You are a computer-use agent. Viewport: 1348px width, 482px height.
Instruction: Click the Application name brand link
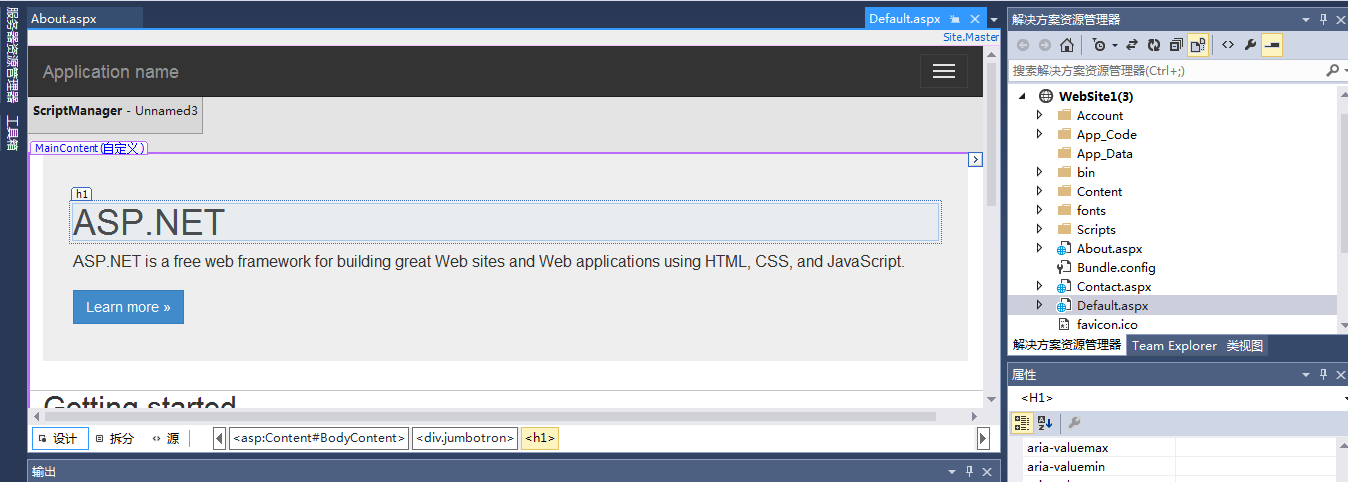pos(111,72)
